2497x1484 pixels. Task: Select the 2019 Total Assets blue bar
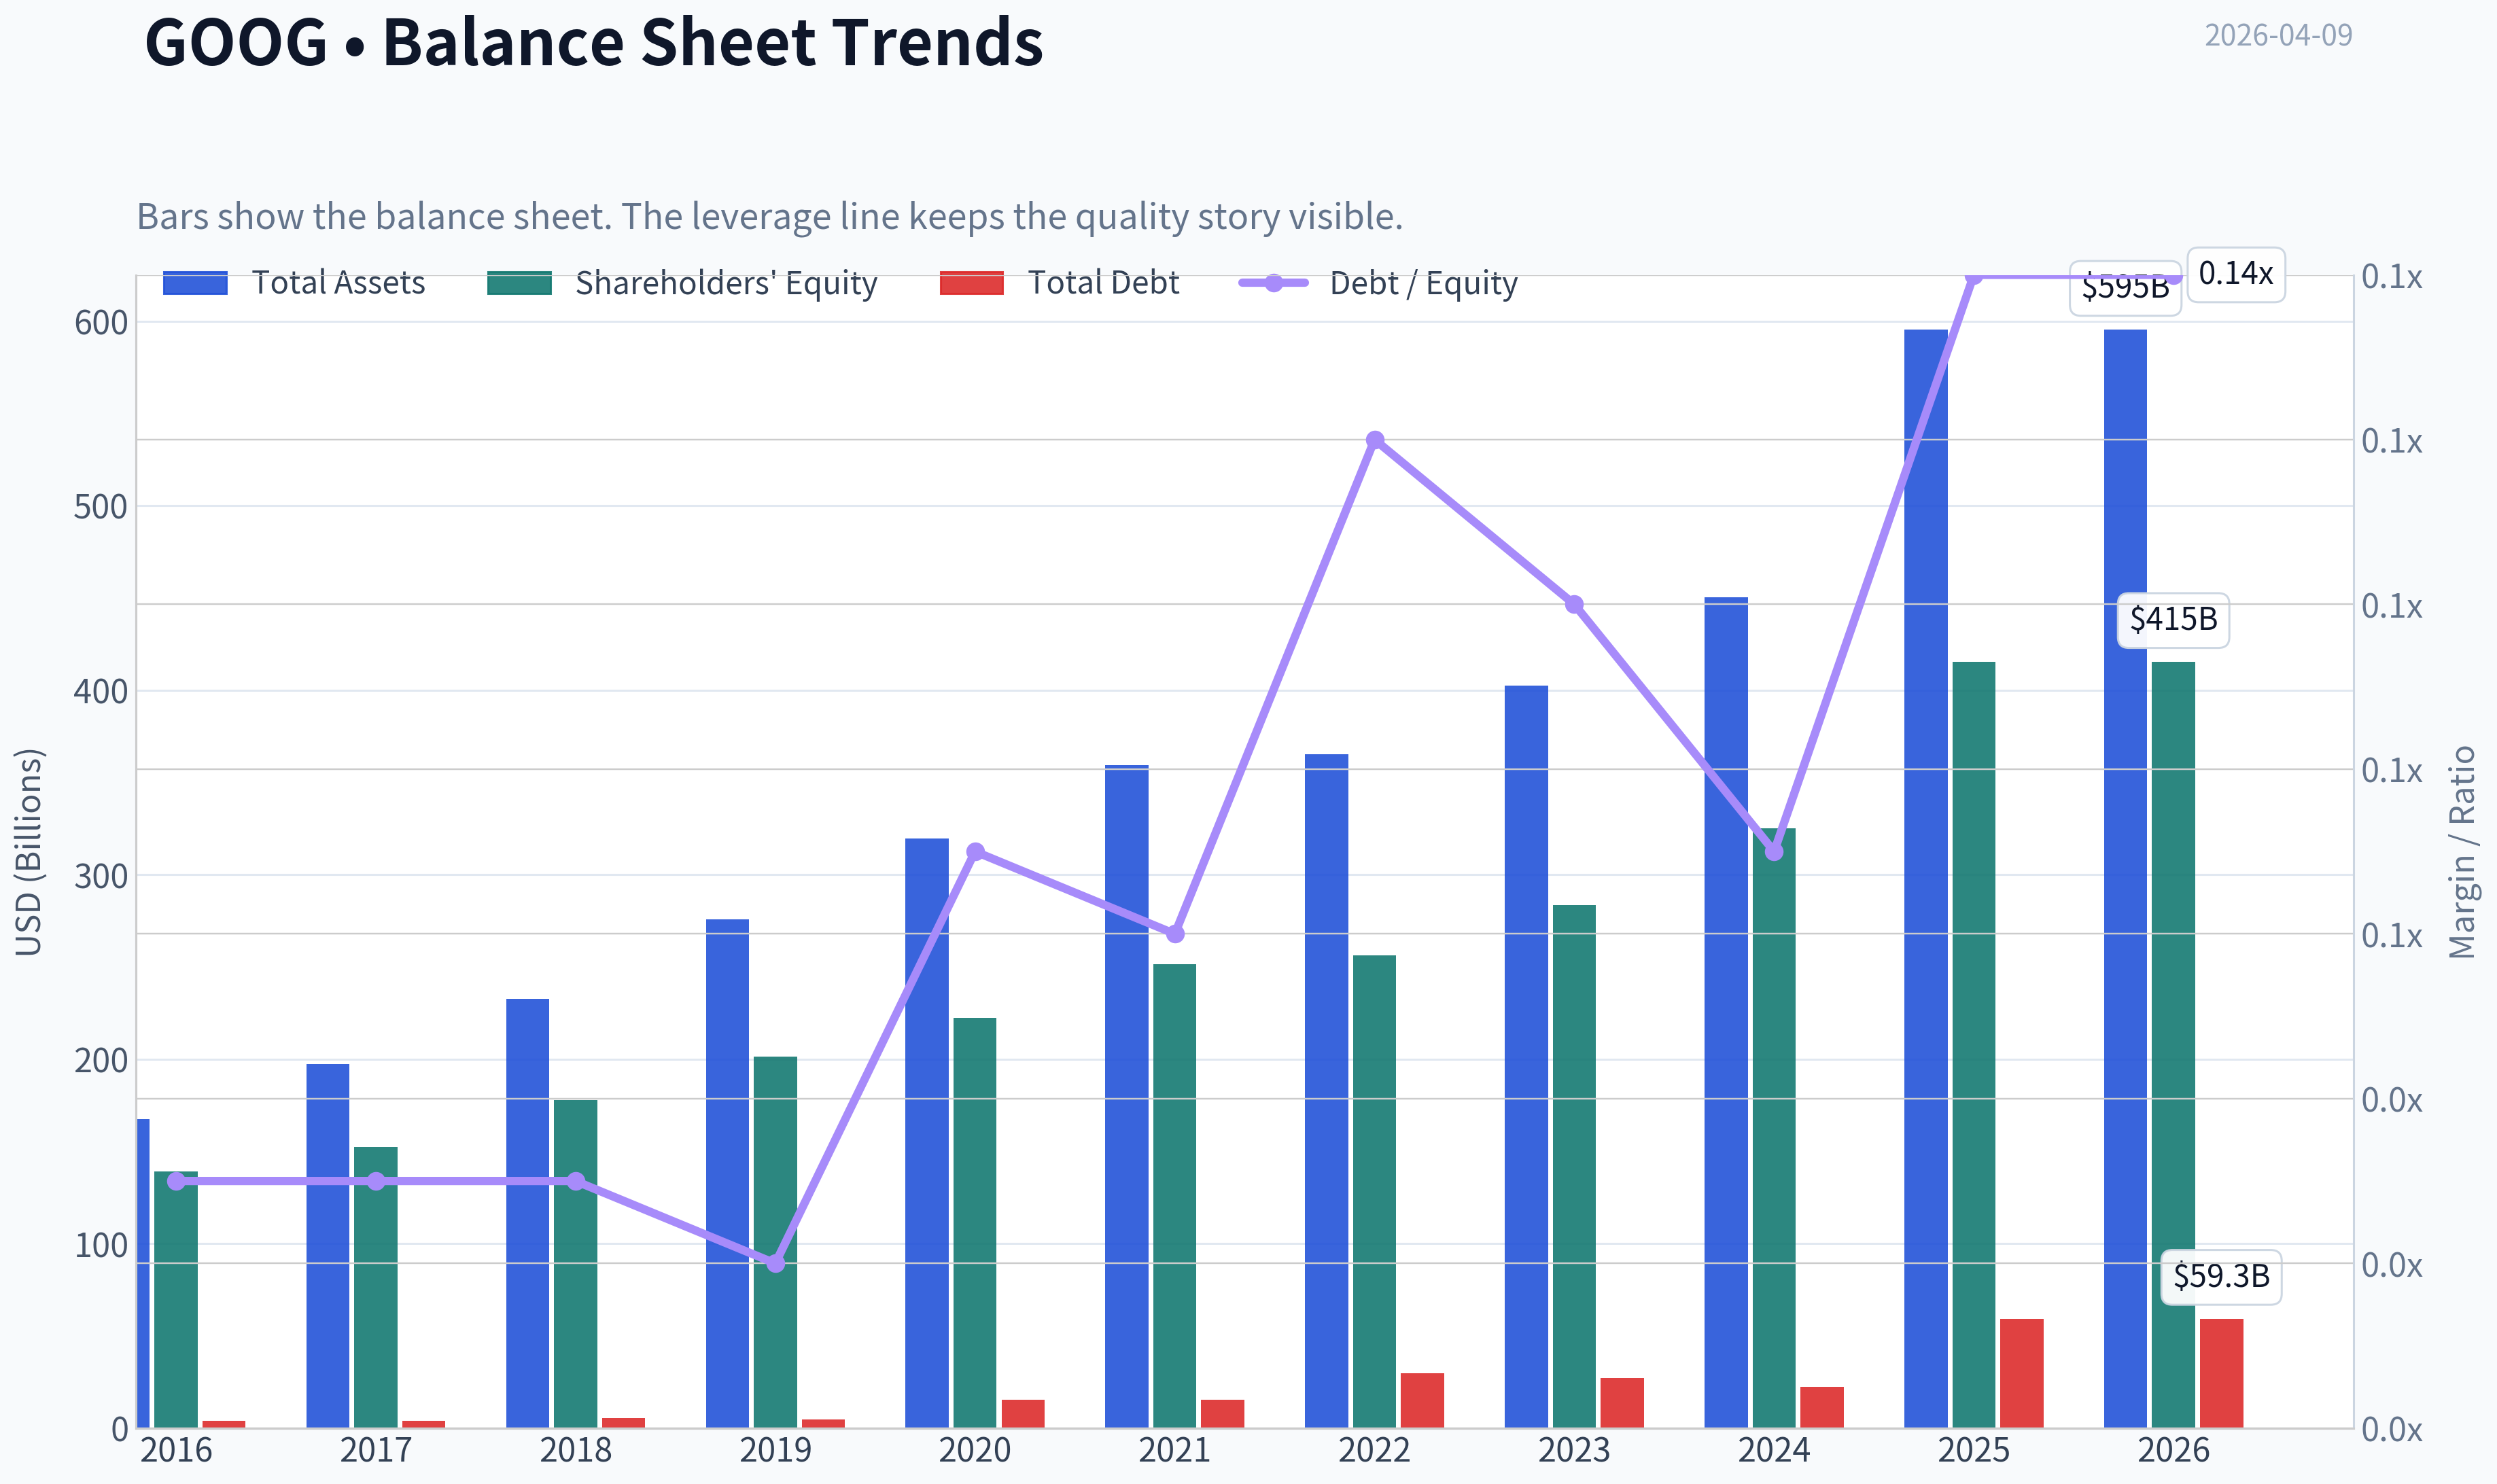[727, 1173]
